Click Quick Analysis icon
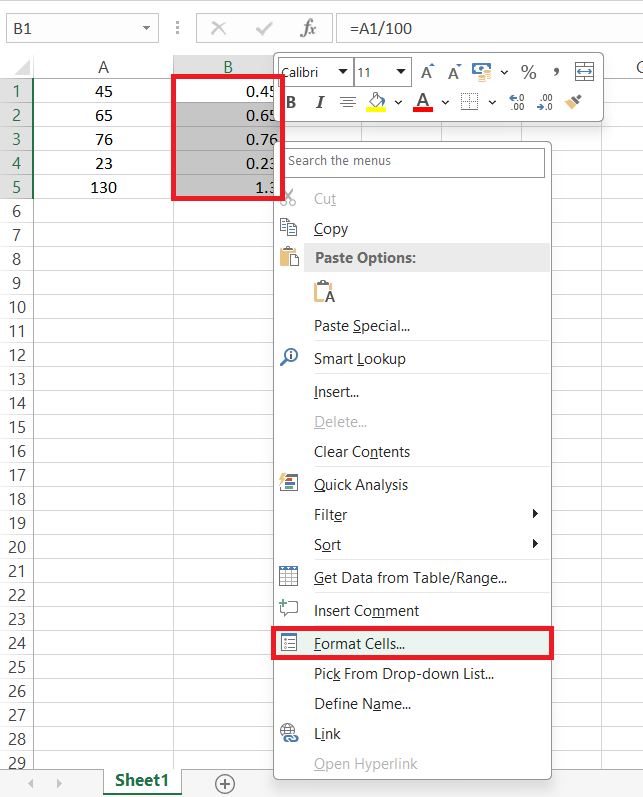The image size is (643, 797). (x=288, y=482)
